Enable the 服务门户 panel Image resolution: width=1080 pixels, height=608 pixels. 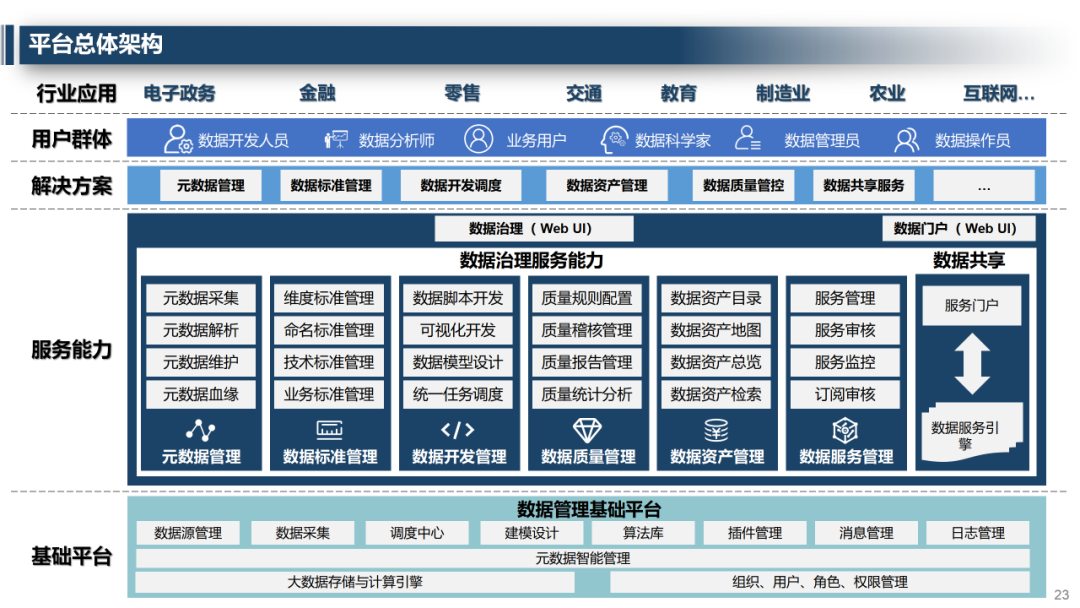970,305
